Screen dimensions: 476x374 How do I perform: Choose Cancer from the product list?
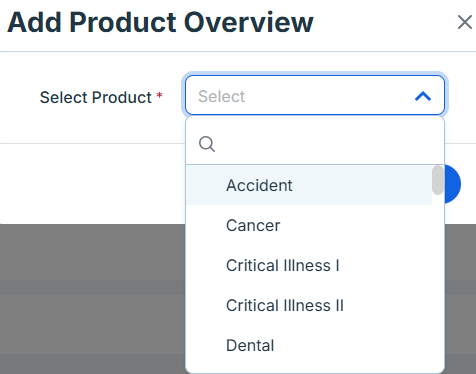pos(309,225)
